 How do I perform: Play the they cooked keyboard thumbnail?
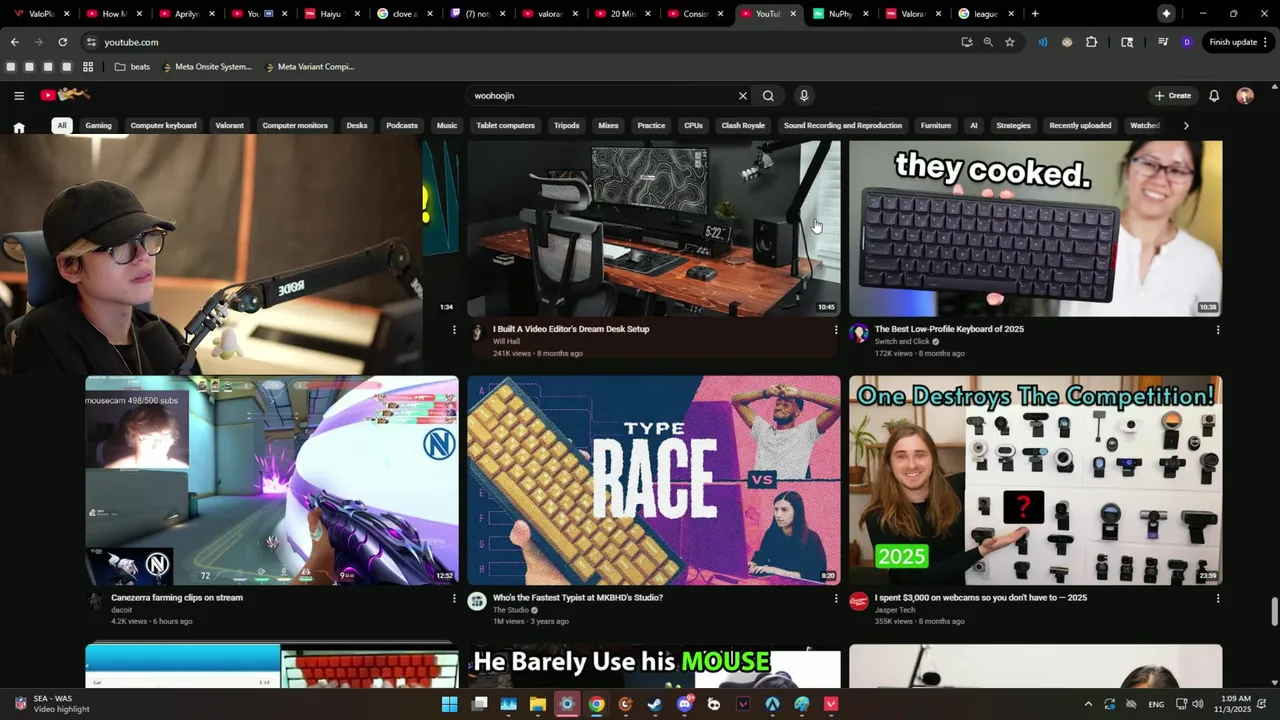pos(1035,228)
